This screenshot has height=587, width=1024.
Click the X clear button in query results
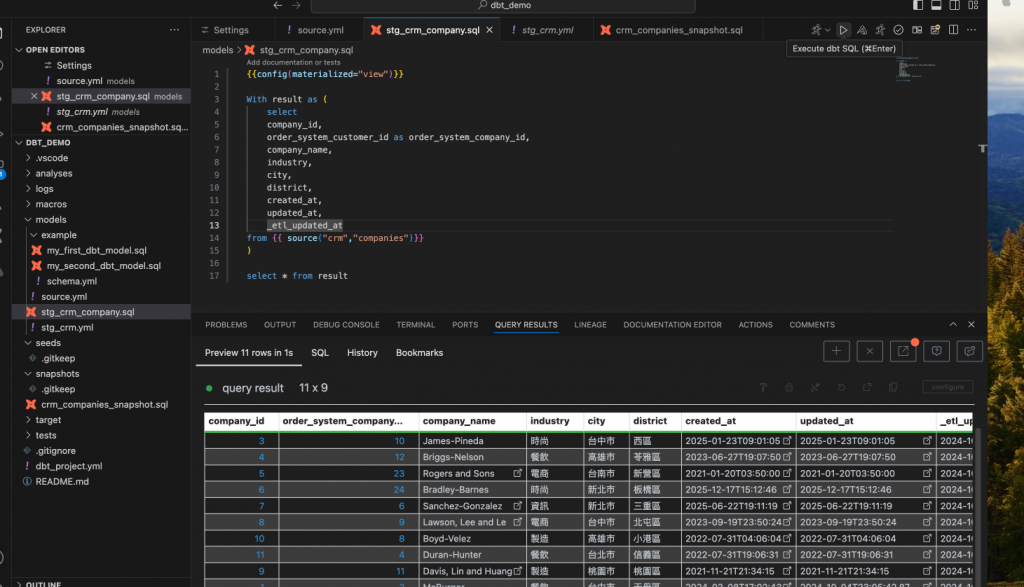[x=870, y=351]
